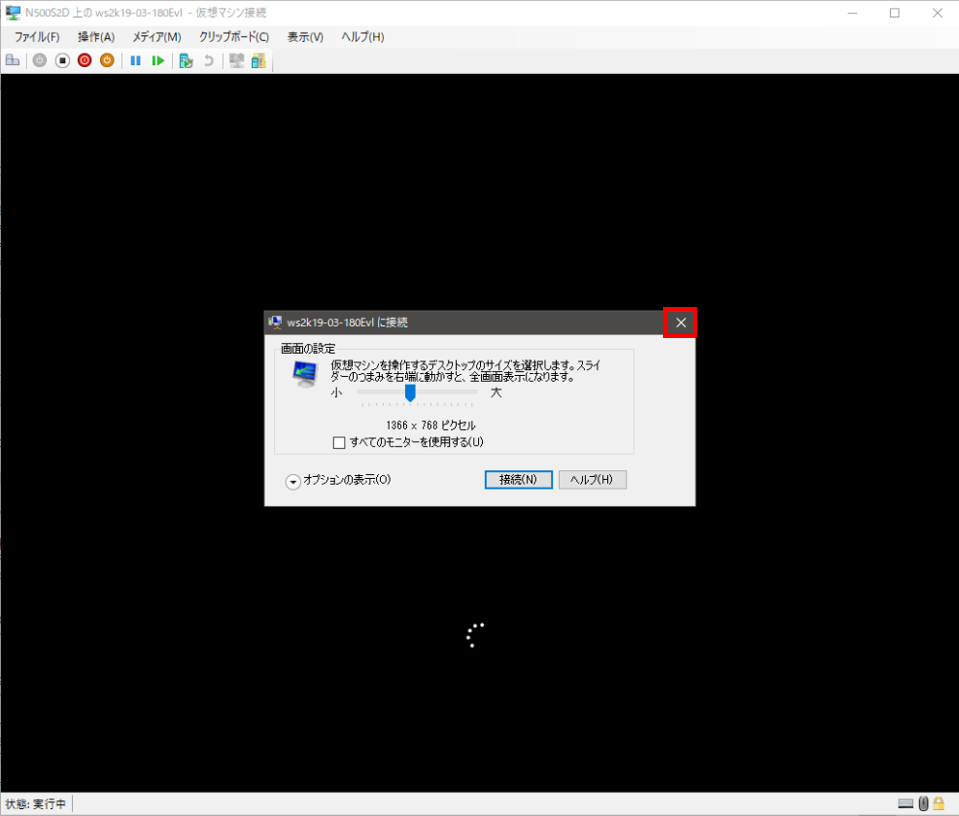
Task: Close the ws2k19-03-180Evl connect dialog
Action: point(680,322)
